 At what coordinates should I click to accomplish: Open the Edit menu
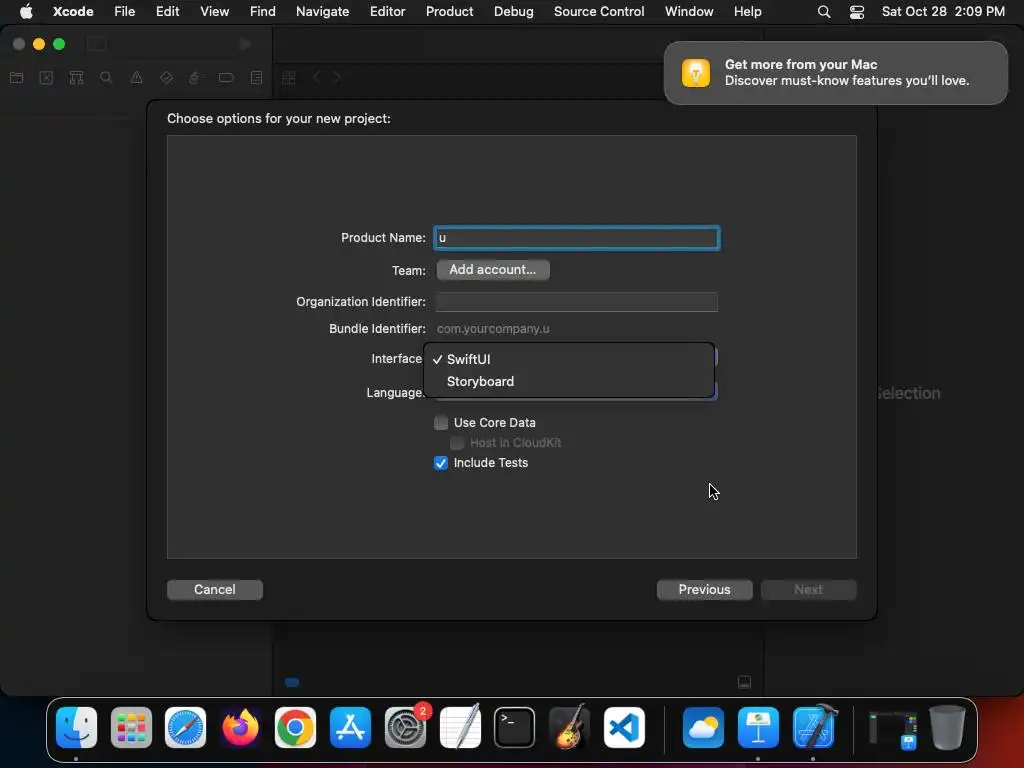(x=167, y=12)
